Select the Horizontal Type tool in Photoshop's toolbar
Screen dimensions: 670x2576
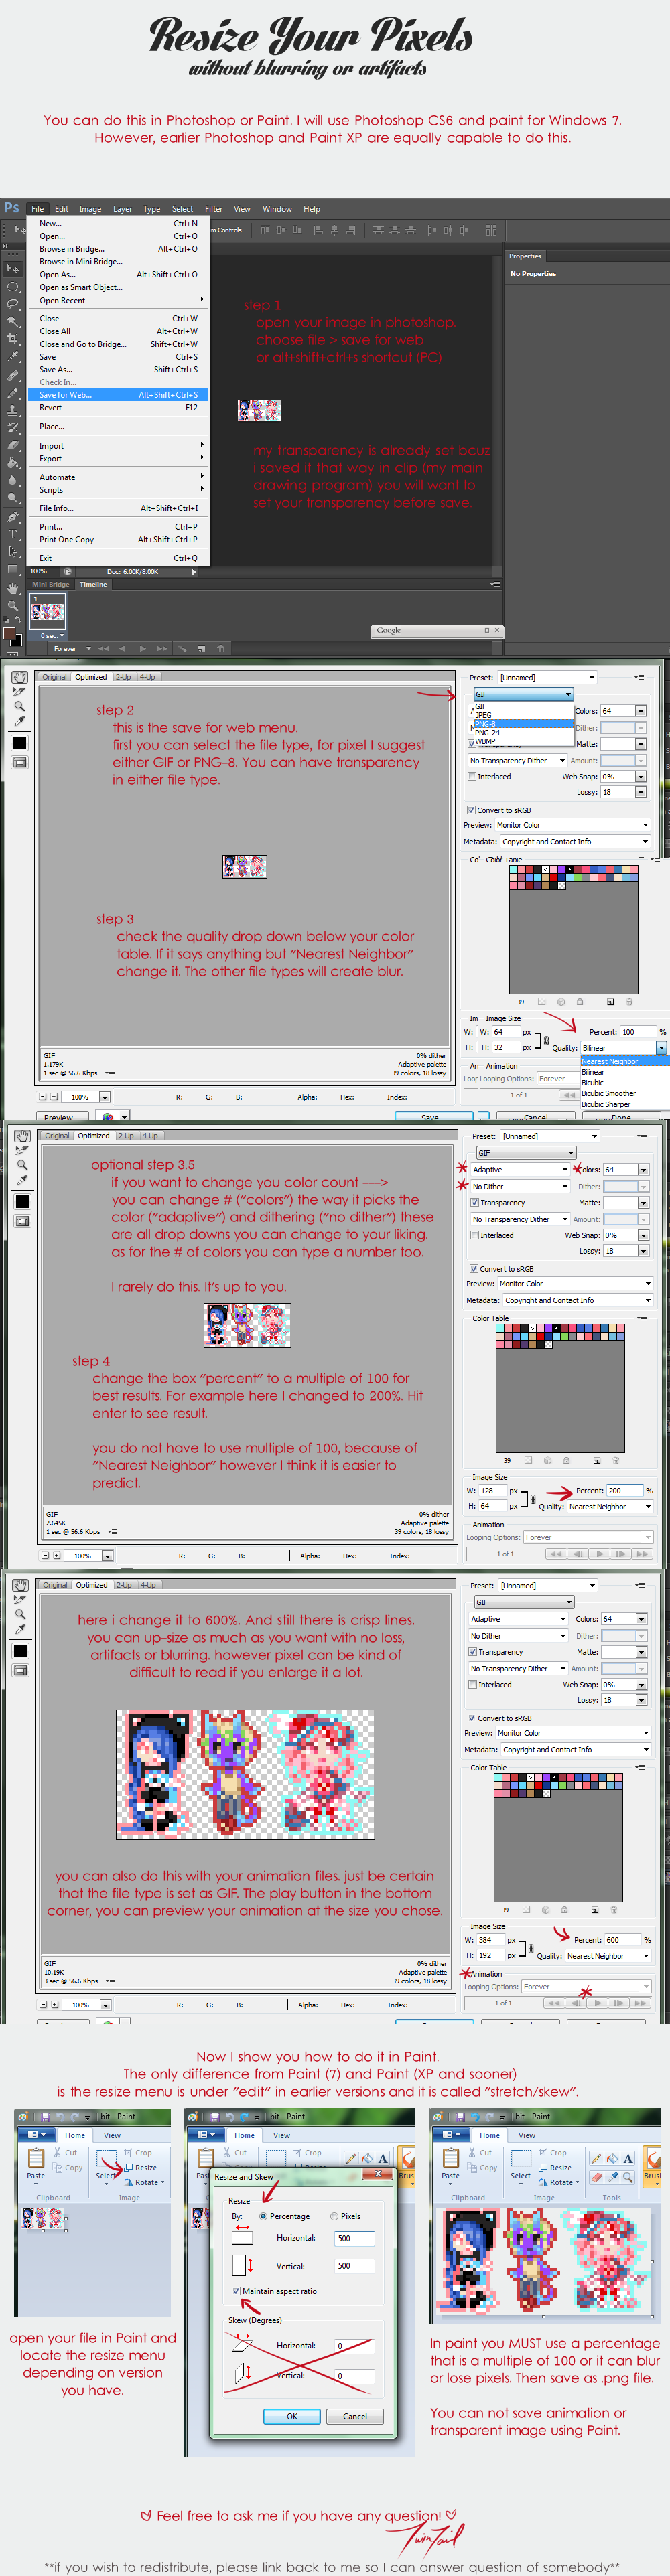(x=13, y=535)
